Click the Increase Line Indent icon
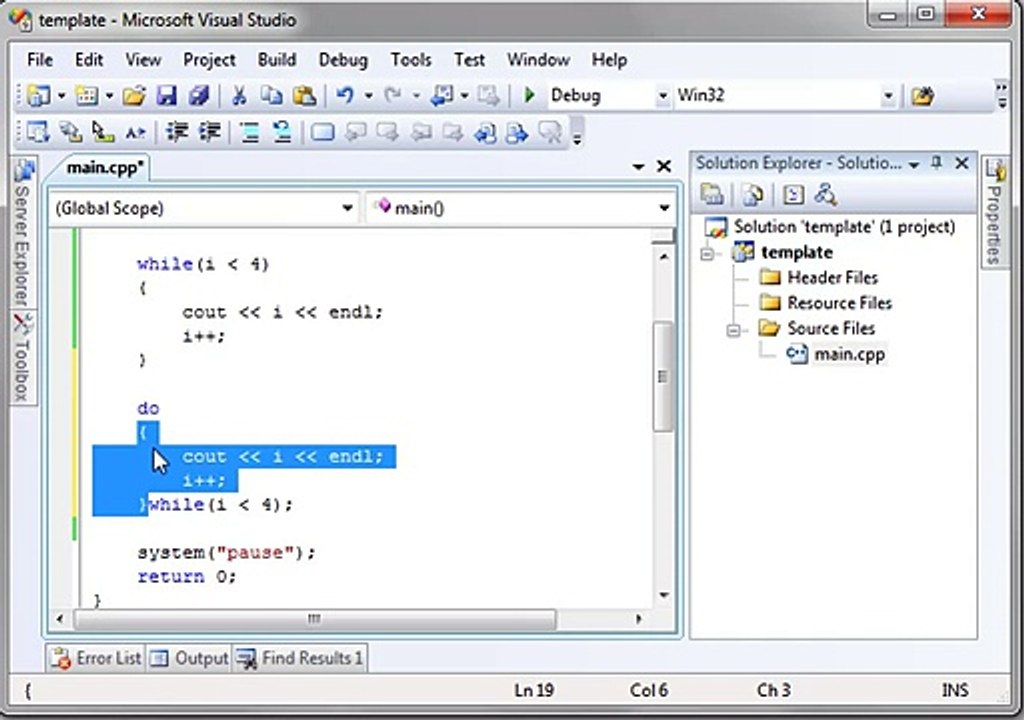Screen dimensions: 1024x720 pos(210,133)
